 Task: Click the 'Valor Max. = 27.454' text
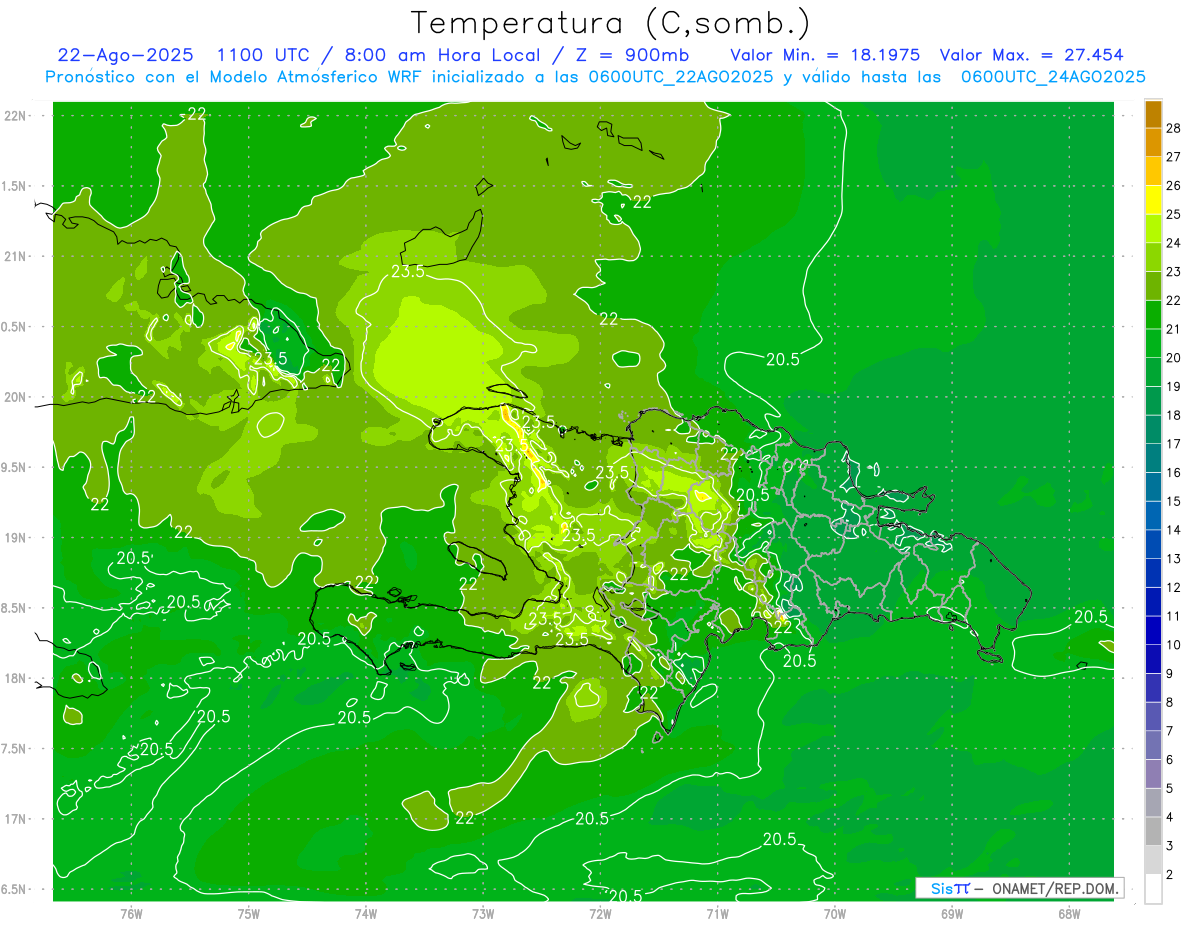1030,56
